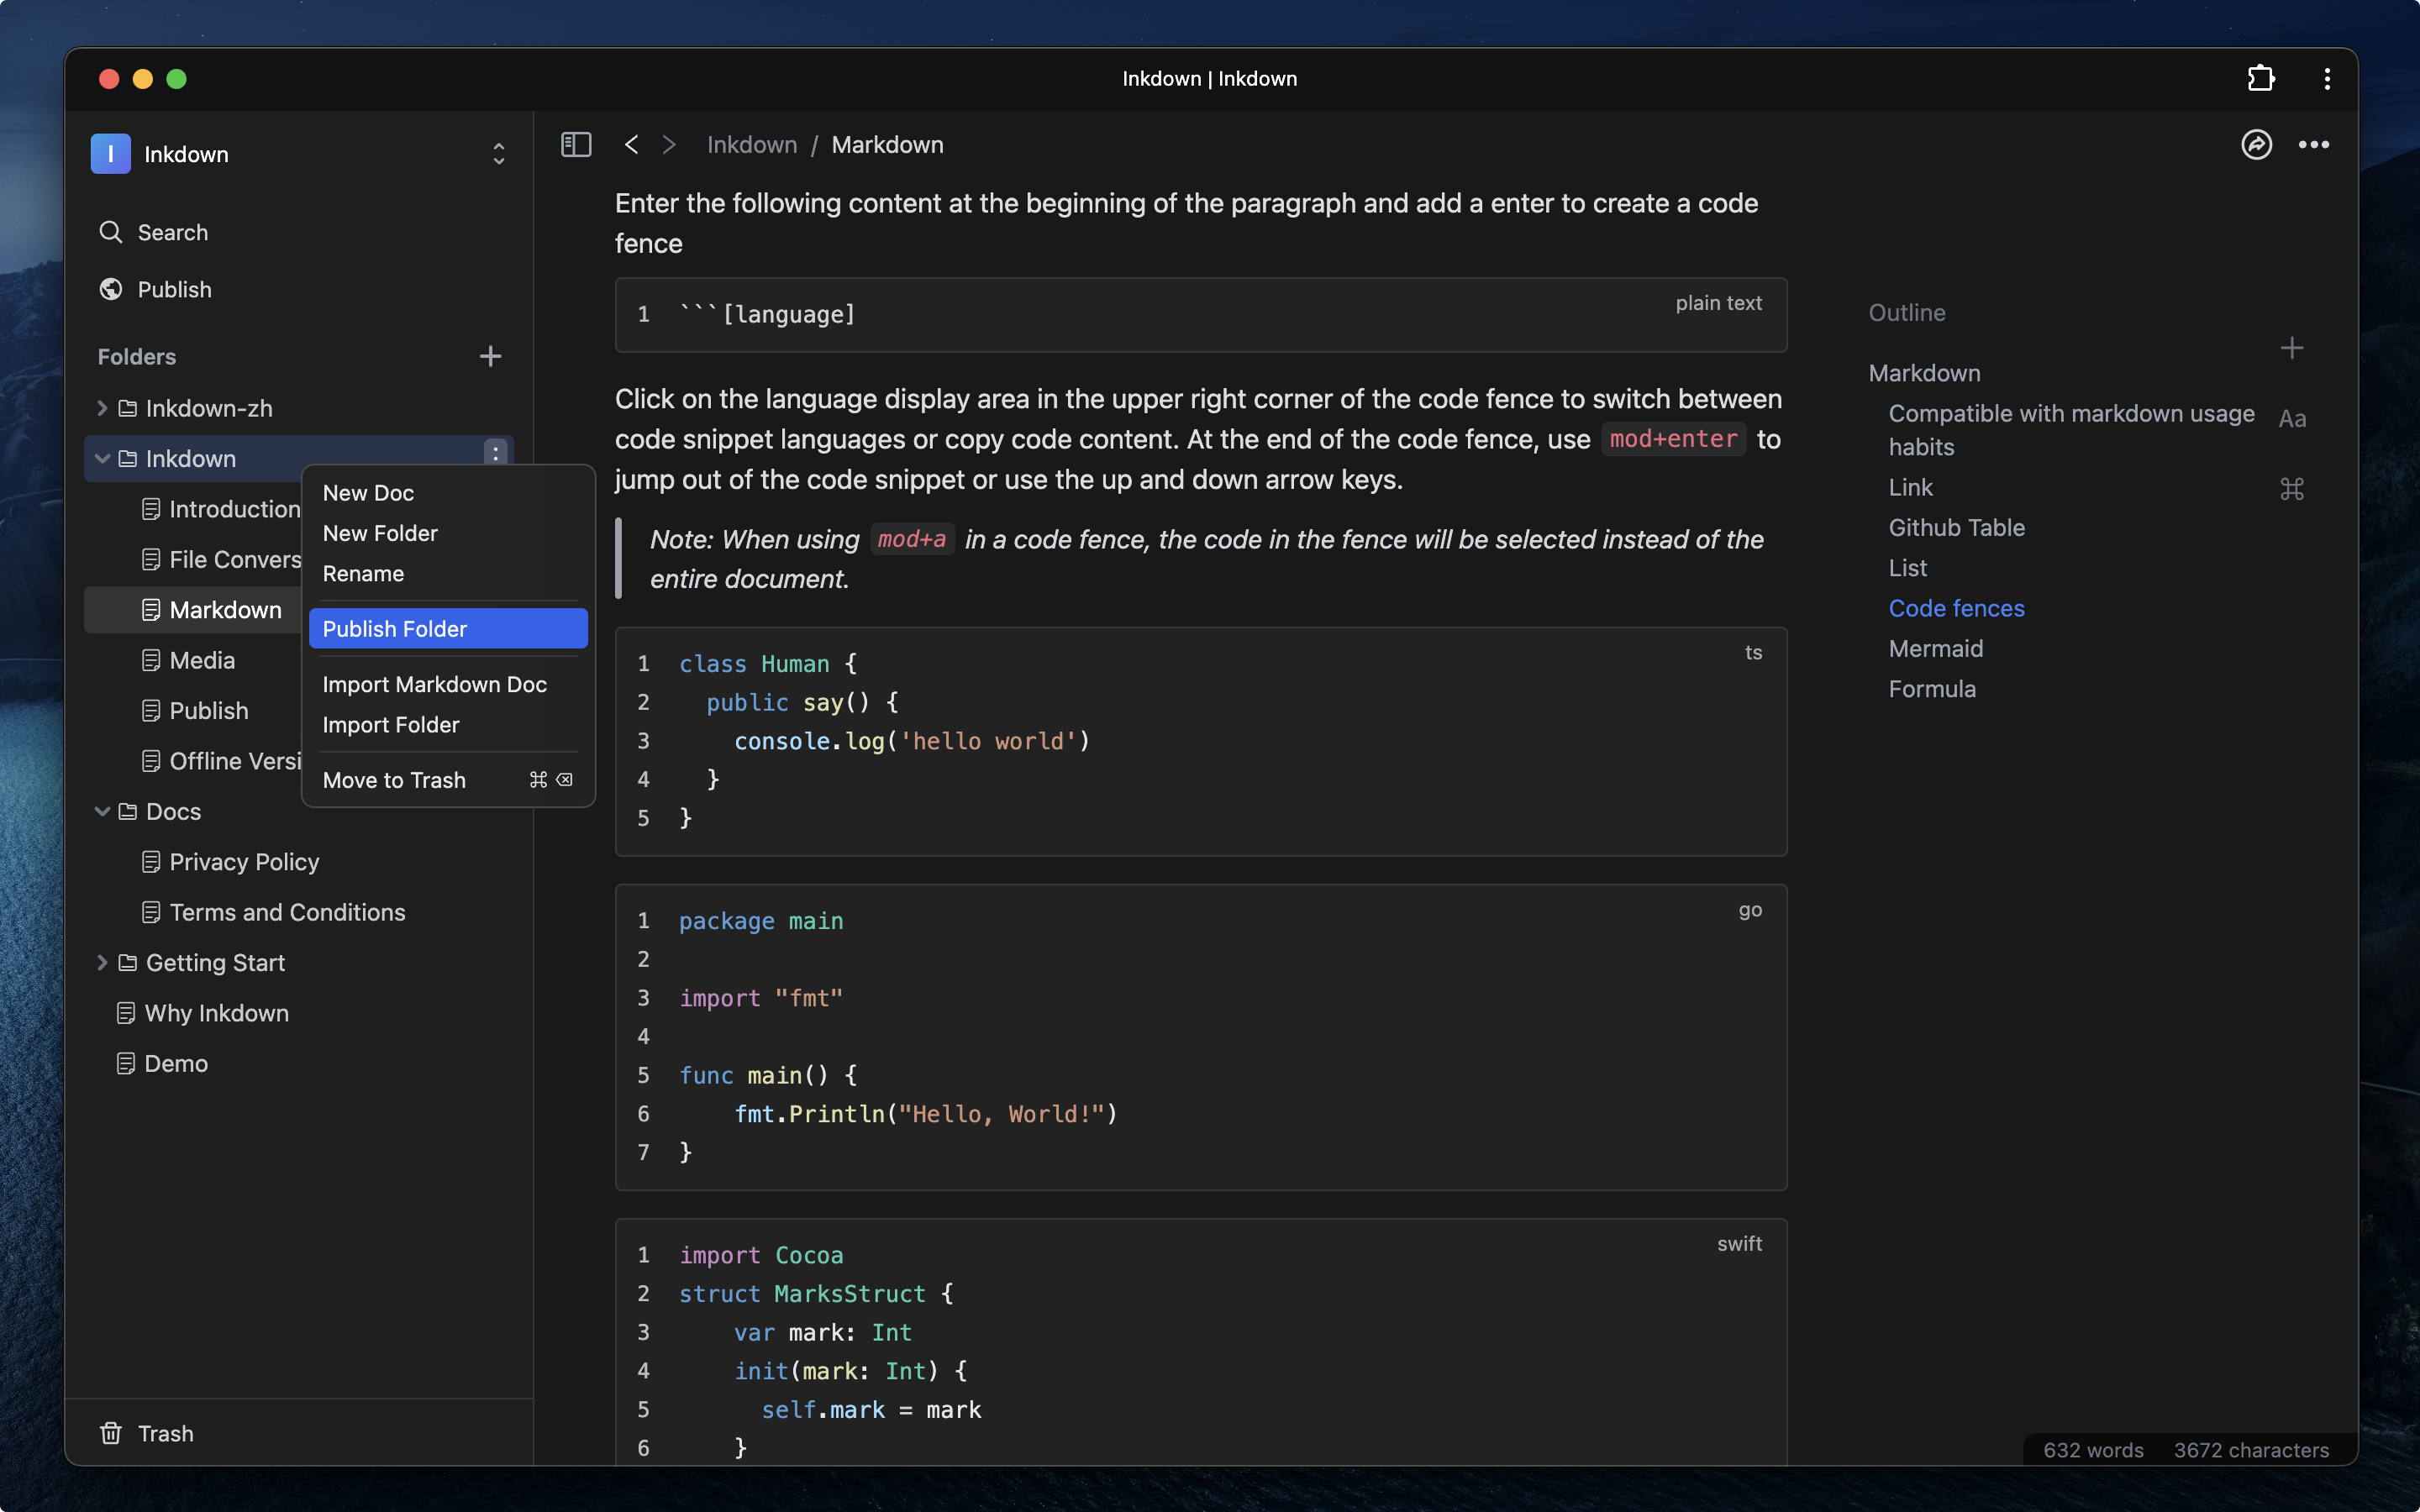Click the magnifier Search icon
The height and width of the screenshot is (1512, 2420).
(x=111, y=232)
